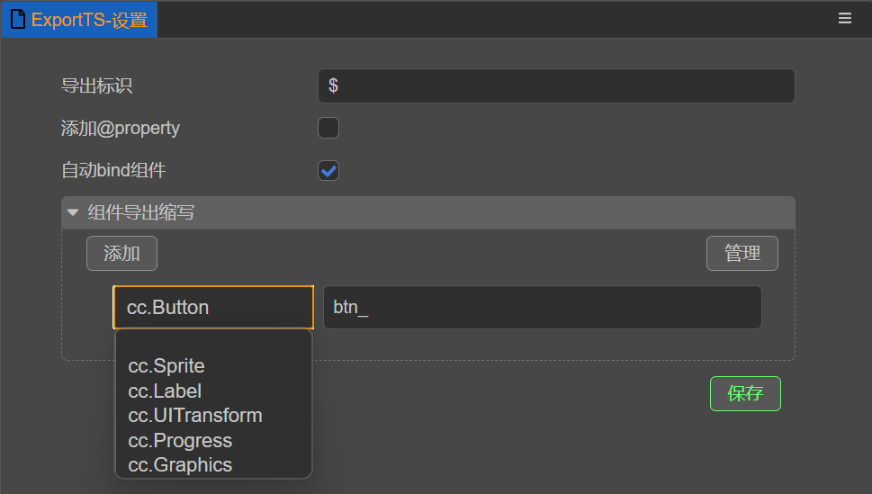Focus the 导出标识 text field
Screen dimensions: 872x494
click(x=556, y=86)
